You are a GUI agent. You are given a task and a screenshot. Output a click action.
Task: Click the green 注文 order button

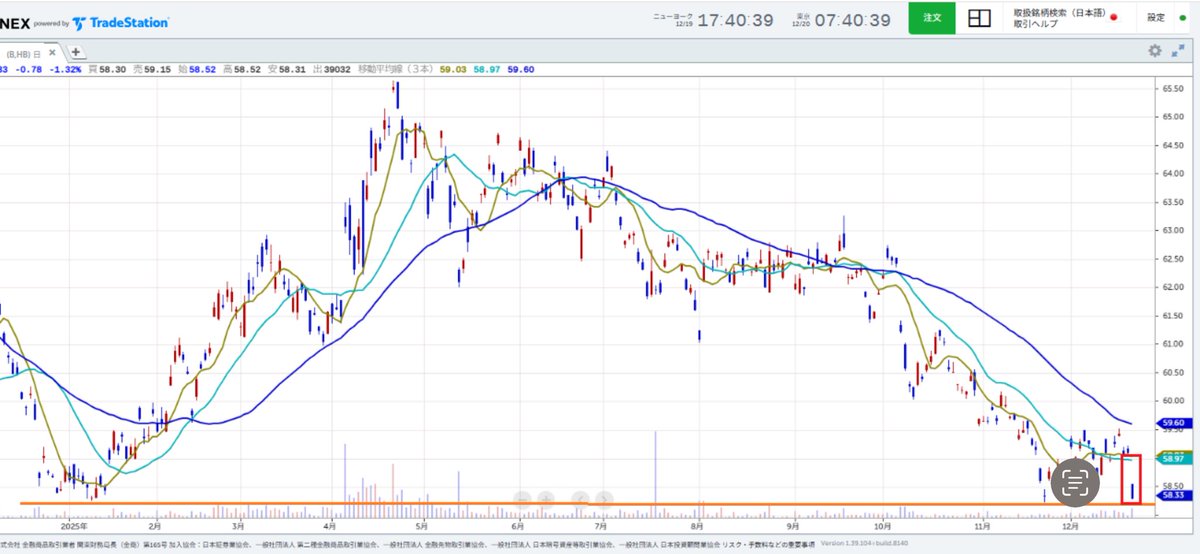[x=932, y=18]
